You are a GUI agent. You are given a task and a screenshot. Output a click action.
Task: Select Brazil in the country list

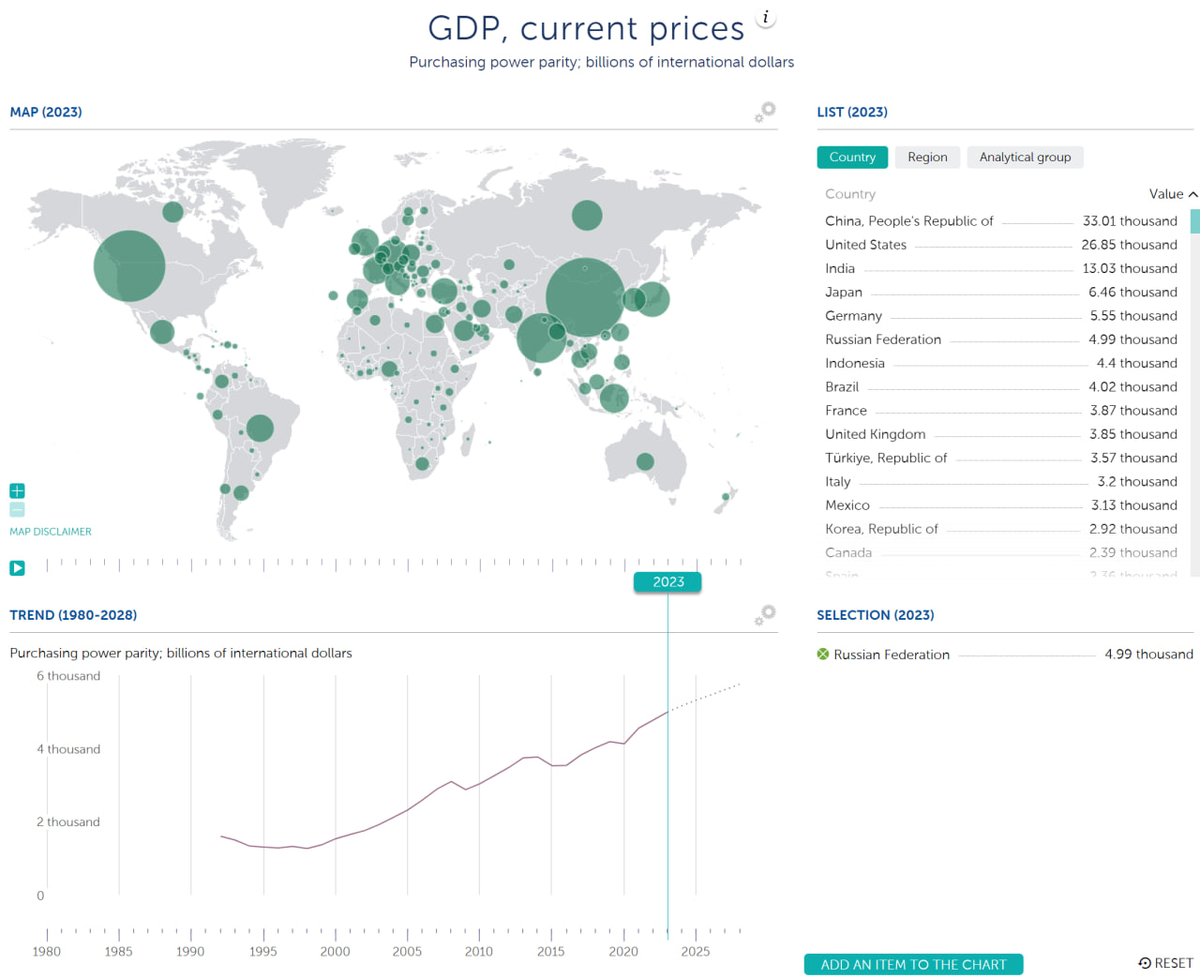[842, 387]
